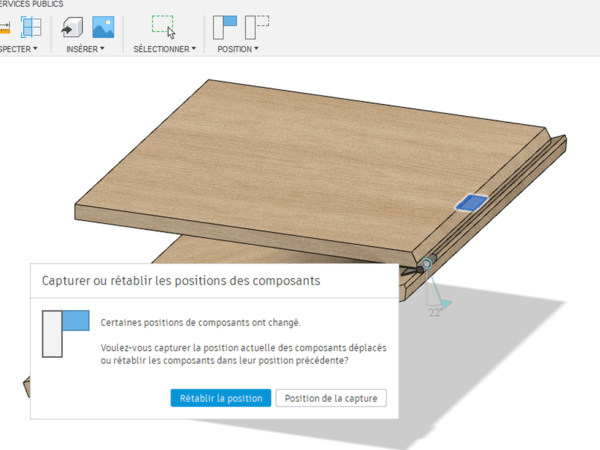Image resolution: width=600 pixels, height=450 pixels.
Task: Expand the SÉLECTIONNER dropdown
Action: tap(165, 48)
